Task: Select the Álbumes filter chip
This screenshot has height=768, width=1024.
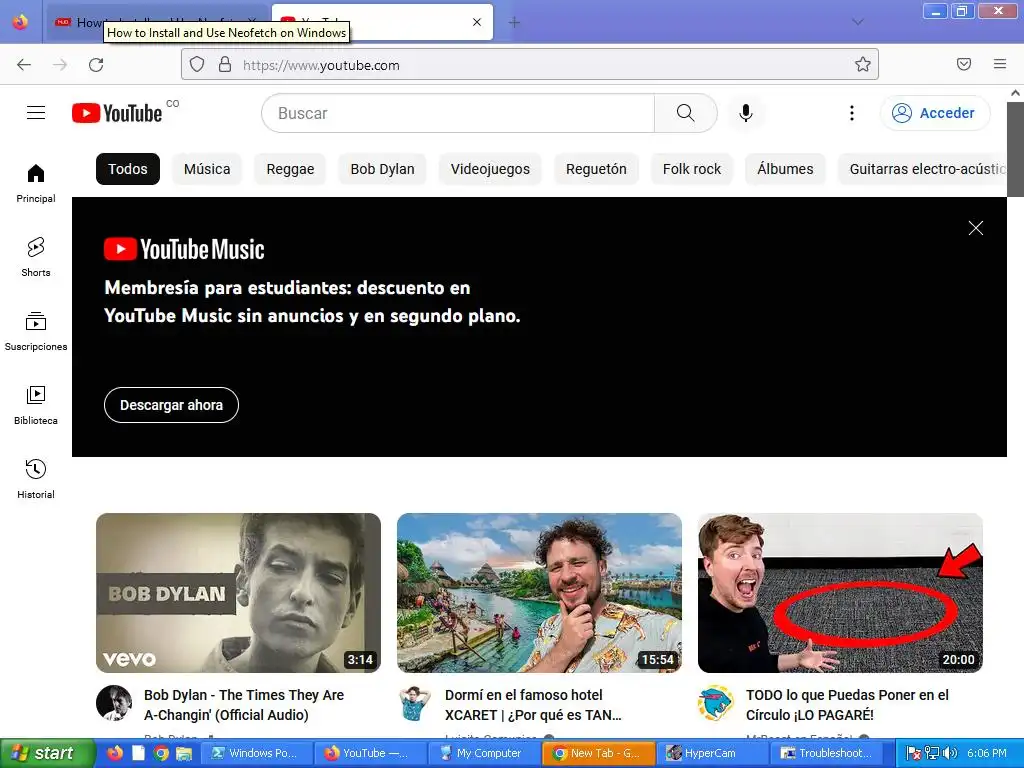Action: coord(786,169)
